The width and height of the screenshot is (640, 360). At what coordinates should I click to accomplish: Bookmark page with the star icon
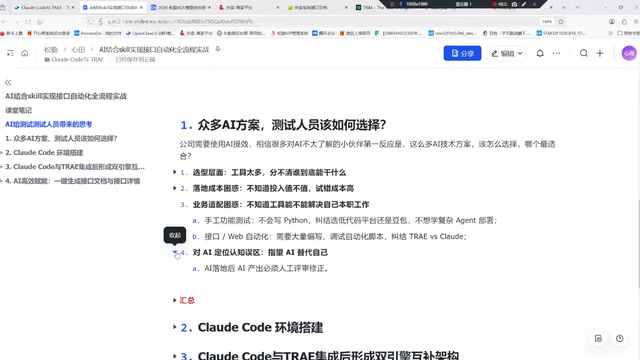click(x=561, y=22)
